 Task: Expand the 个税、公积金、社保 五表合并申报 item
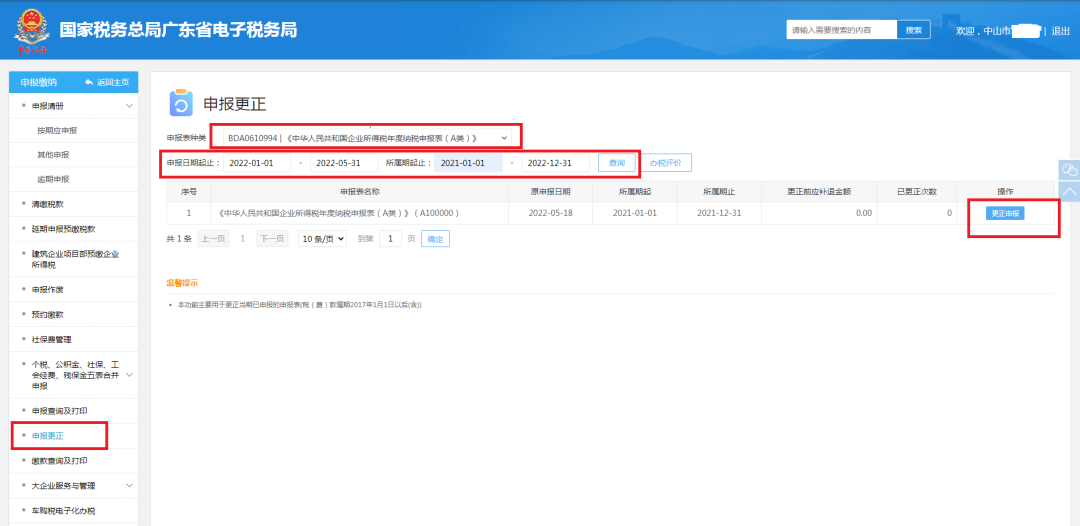point(129,375)
